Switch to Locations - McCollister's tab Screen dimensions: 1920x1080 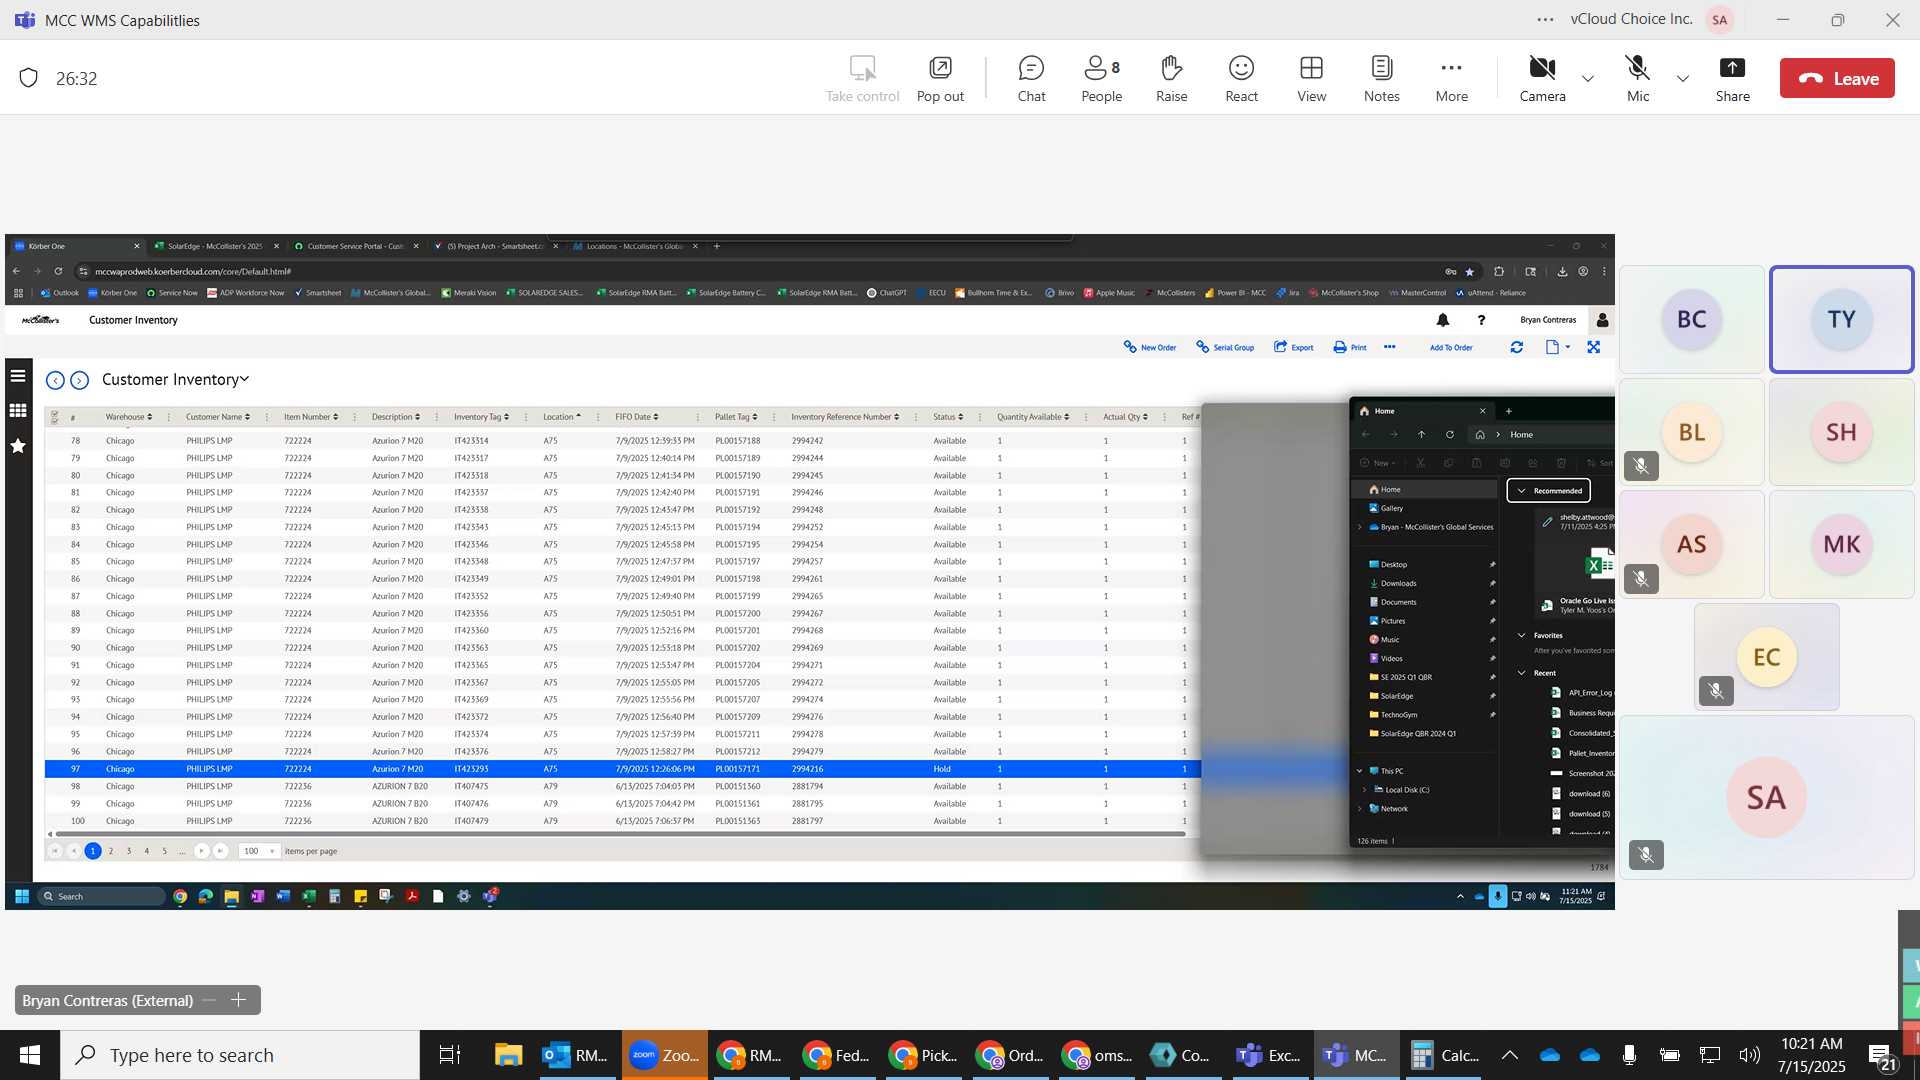click(x=636, y=246)
